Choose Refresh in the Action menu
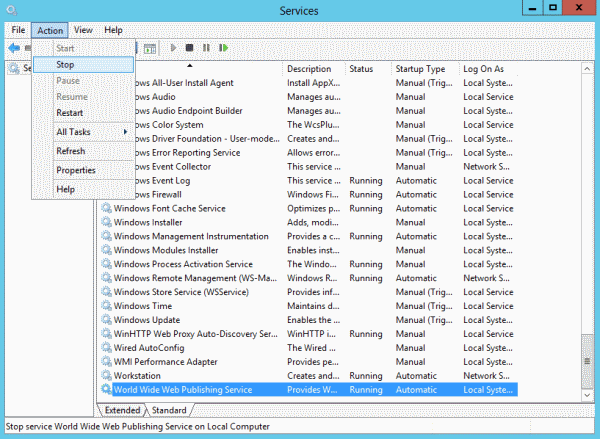 click(83, 151)
